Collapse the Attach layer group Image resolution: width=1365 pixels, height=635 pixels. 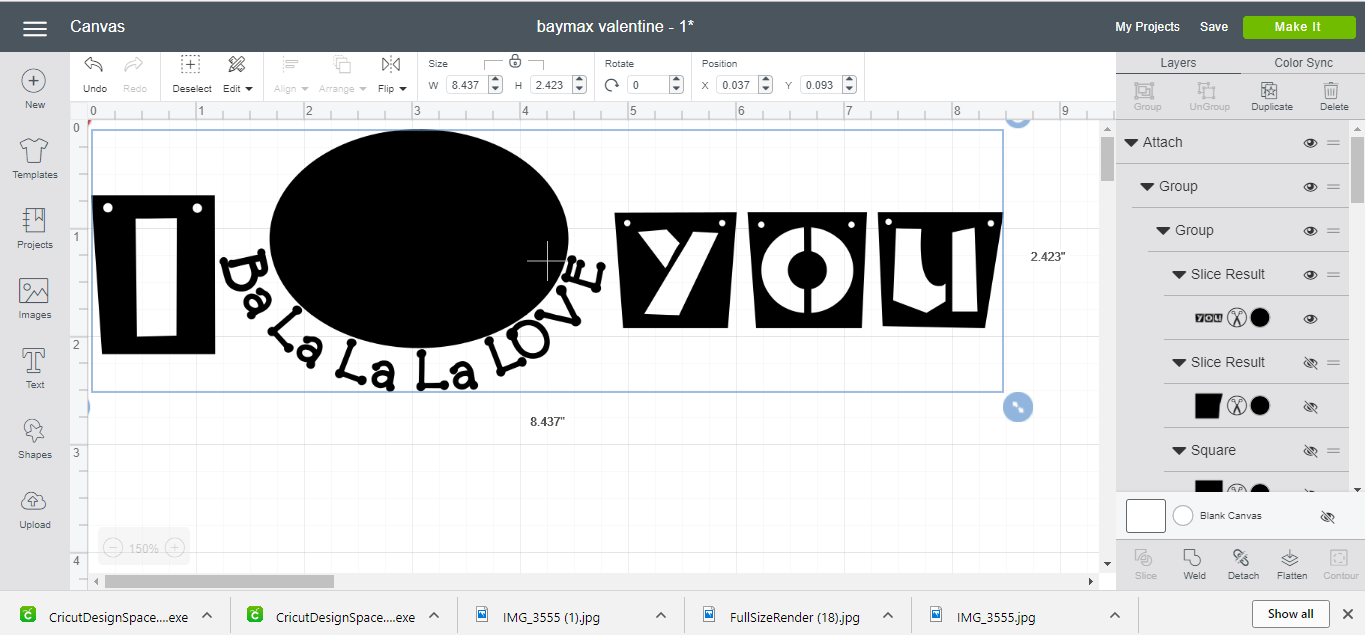point(1132,143)
